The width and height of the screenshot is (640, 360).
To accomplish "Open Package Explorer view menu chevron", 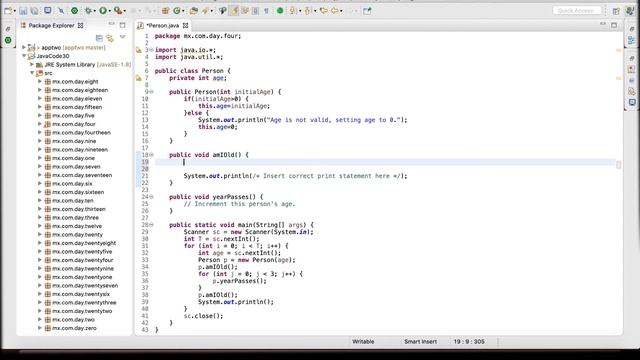I will coord(122,37).
